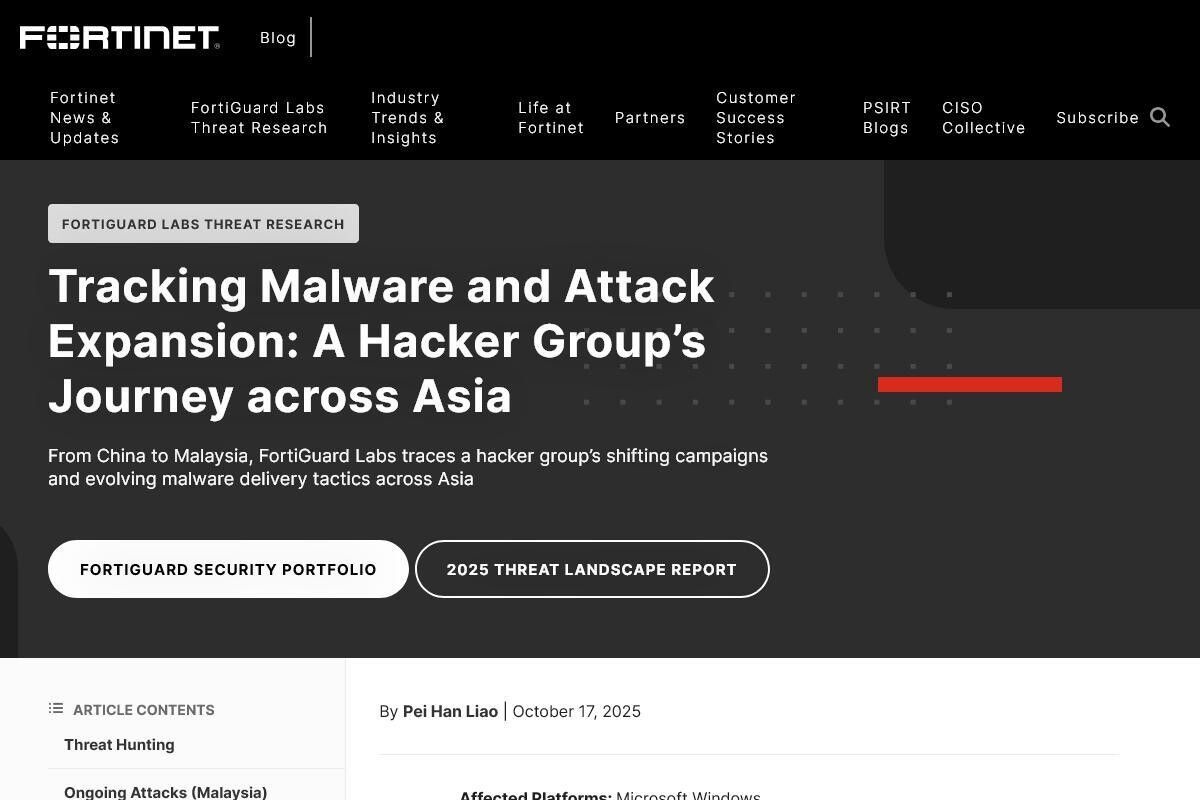Open 2025 Threat Landscape Report

tap(592, 569)
